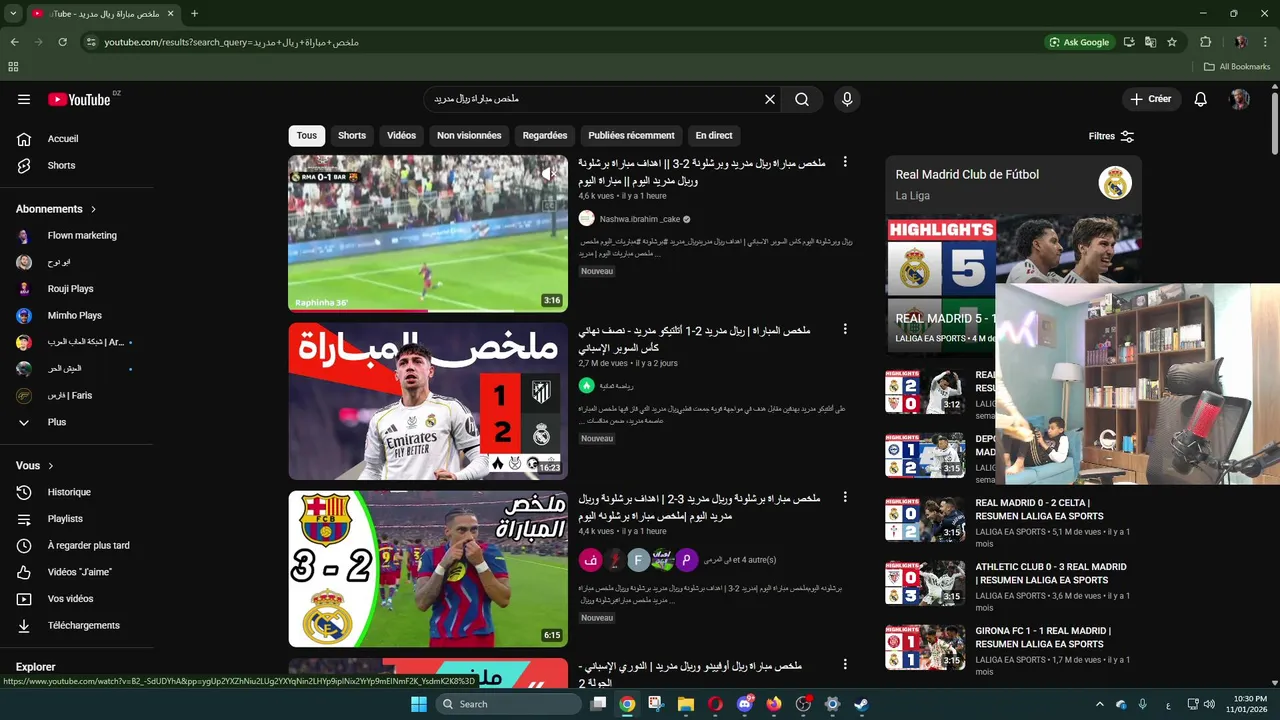Viewport: 1280px width, 720px height.
Task: Unmute the previewing first video thumbnail
Action: (x=548, y=174)
